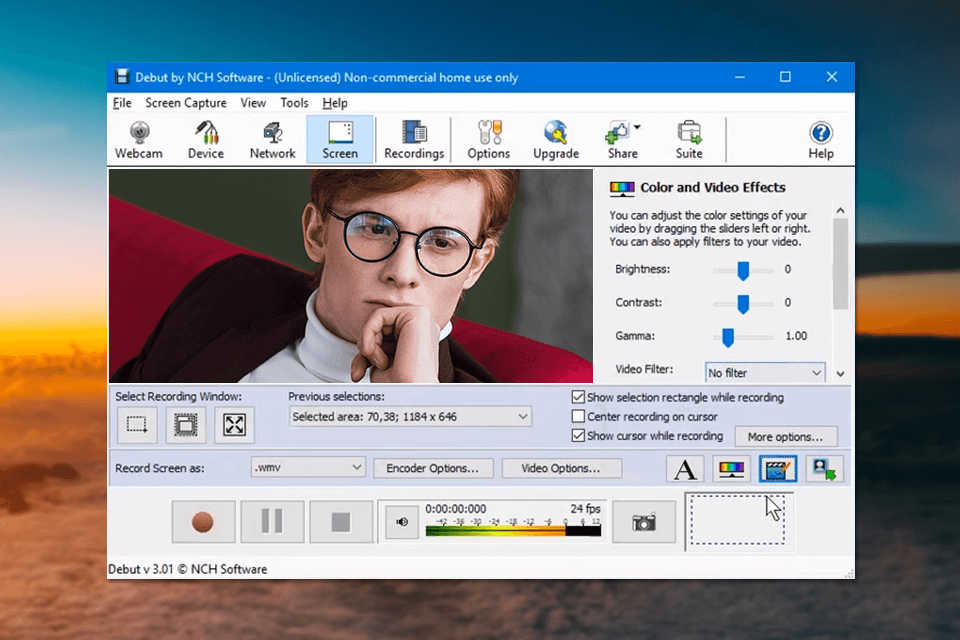Select the fullscreen recording window icon

pyautogui.click(x=234, y=424)
